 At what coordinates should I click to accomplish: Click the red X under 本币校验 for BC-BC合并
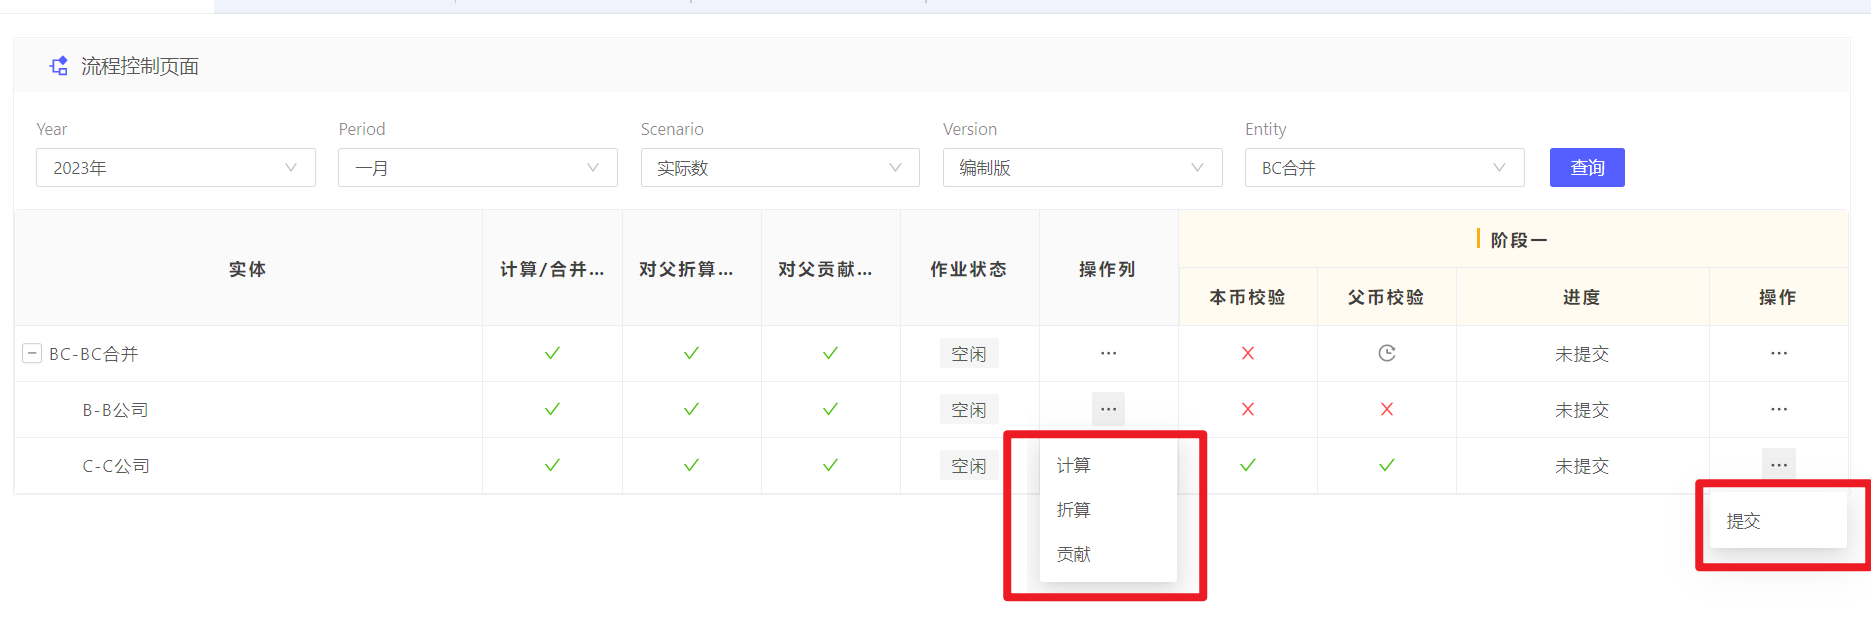click(1247, 353)
